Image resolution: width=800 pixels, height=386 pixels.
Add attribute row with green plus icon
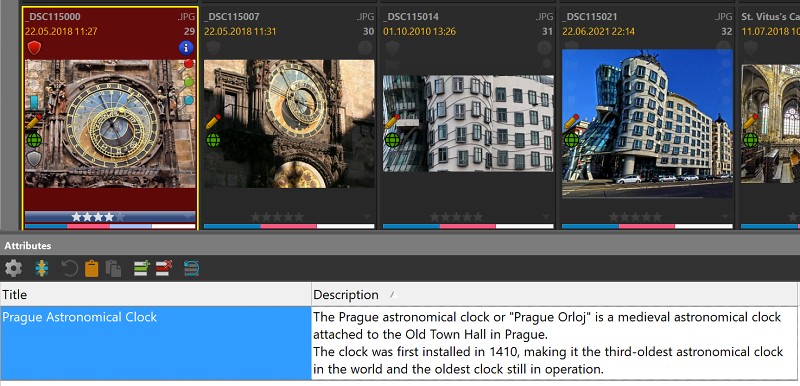pos(141,268)
